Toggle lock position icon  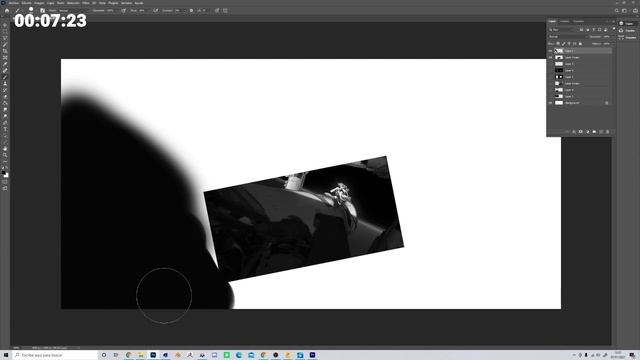coord(569,44)
